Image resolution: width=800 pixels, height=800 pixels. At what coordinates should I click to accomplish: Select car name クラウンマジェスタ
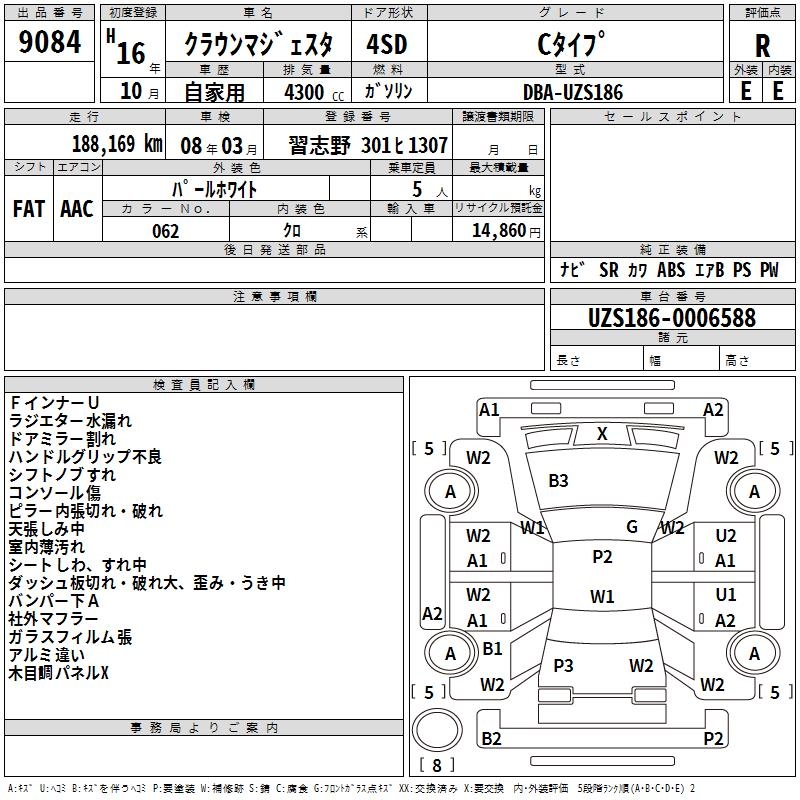point(258,43)
